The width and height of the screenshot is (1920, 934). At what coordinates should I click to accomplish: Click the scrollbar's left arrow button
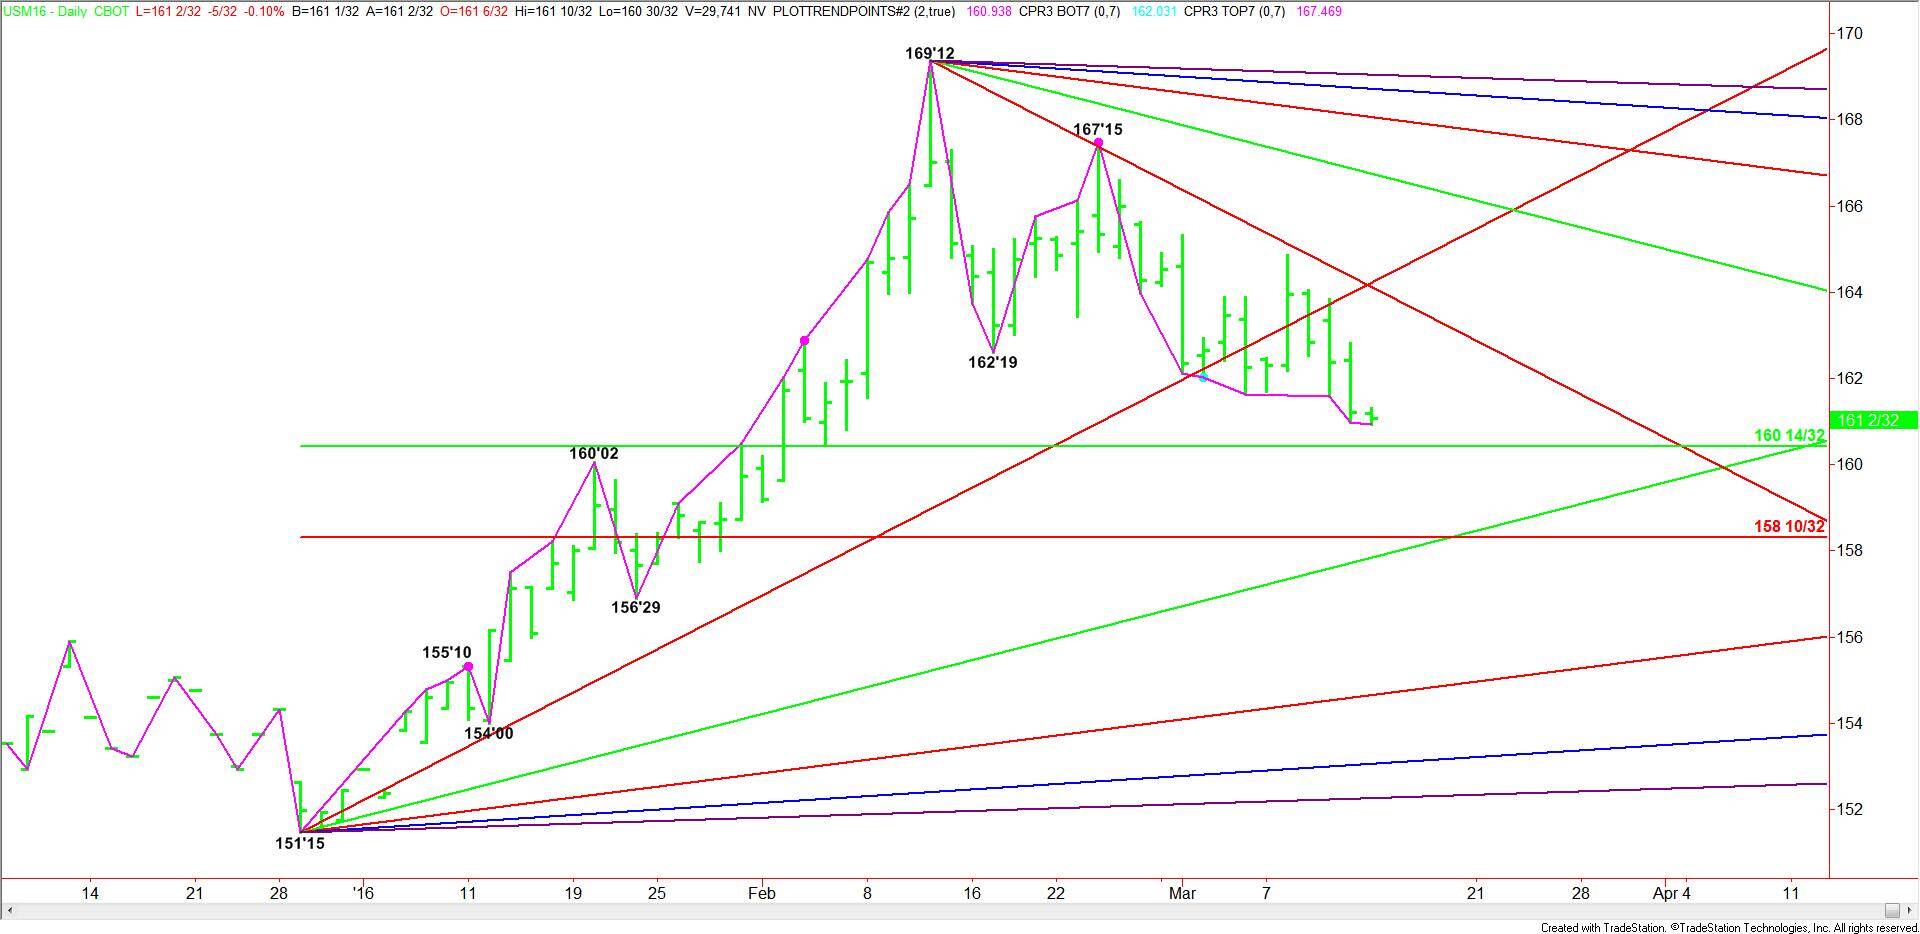click(x=9, y=911)
